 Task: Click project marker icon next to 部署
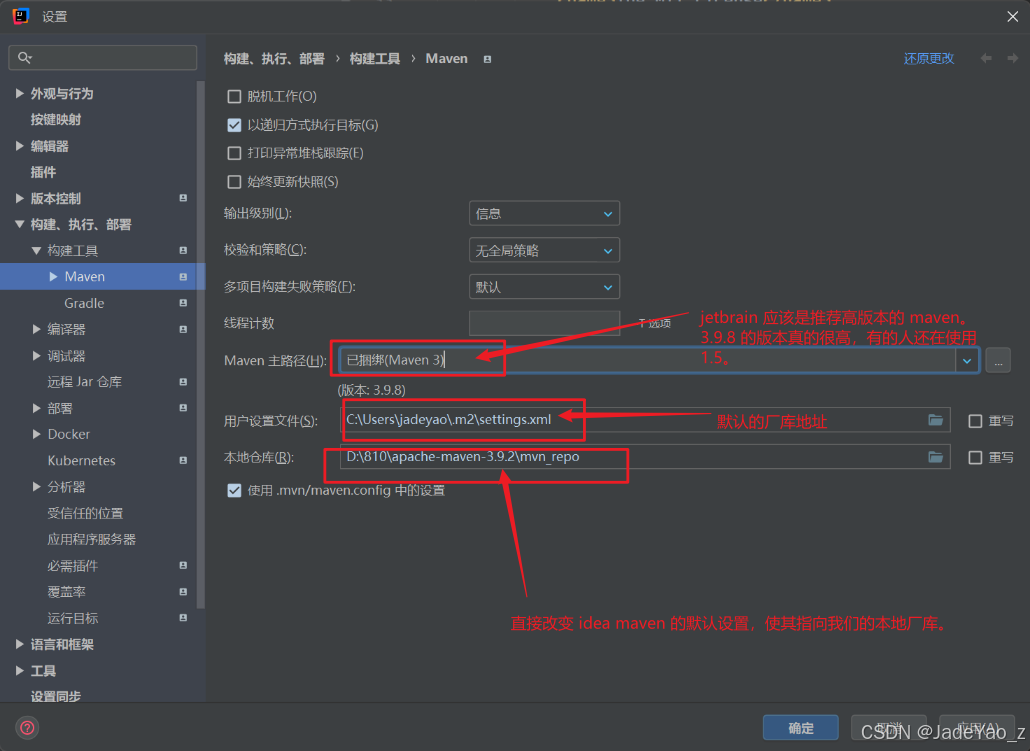pos(183,408)
